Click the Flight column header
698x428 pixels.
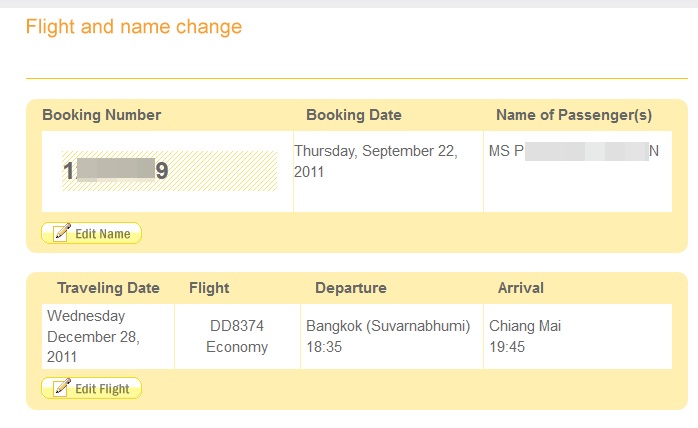pos(209,288)
